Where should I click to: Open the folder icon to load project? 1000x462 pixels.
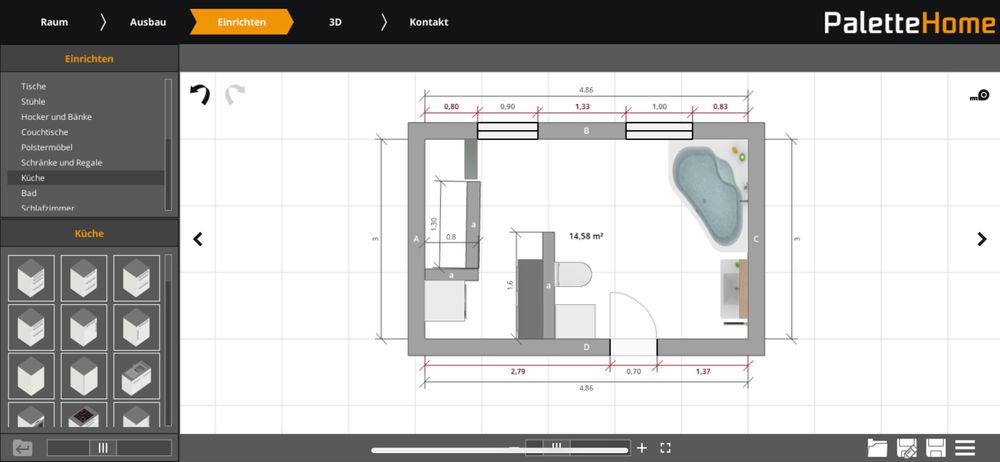878,448
